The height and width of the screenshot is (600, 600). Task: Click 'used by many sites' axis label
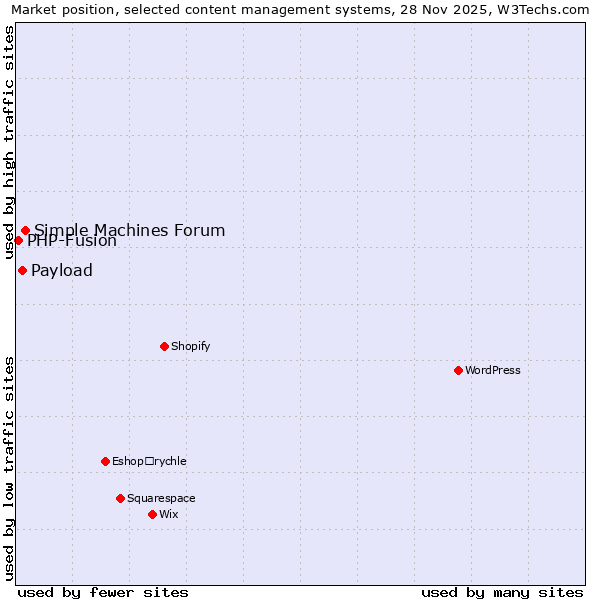(x=502, y=593)
